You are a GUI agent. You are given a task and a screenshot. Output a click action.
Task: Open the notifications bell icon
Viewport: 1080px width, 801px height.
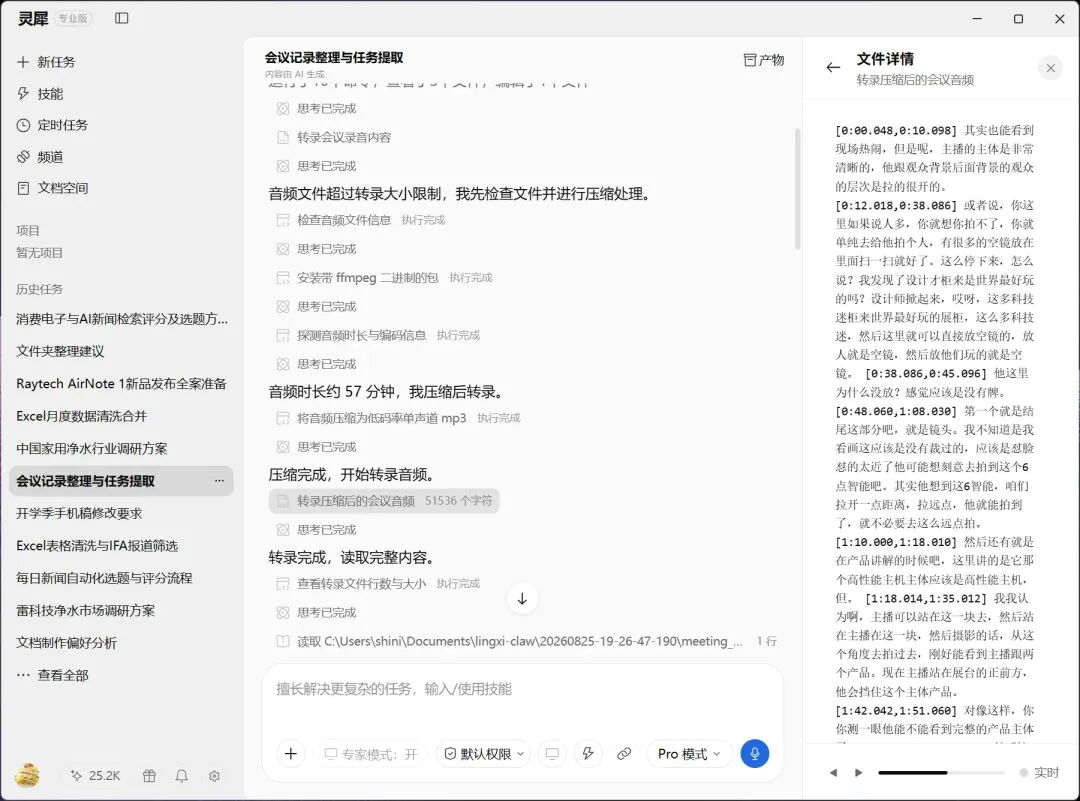point(182,776)
